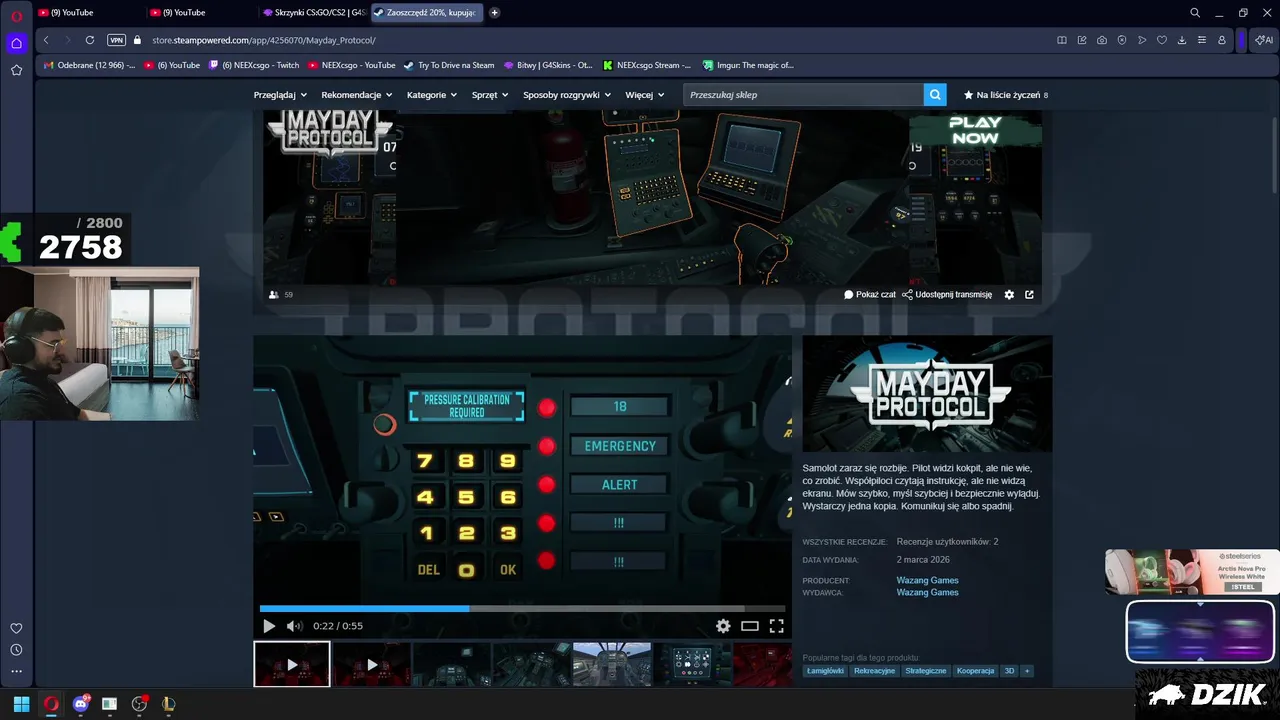Open Na liście życzeń wishlist

point(1006,95)
